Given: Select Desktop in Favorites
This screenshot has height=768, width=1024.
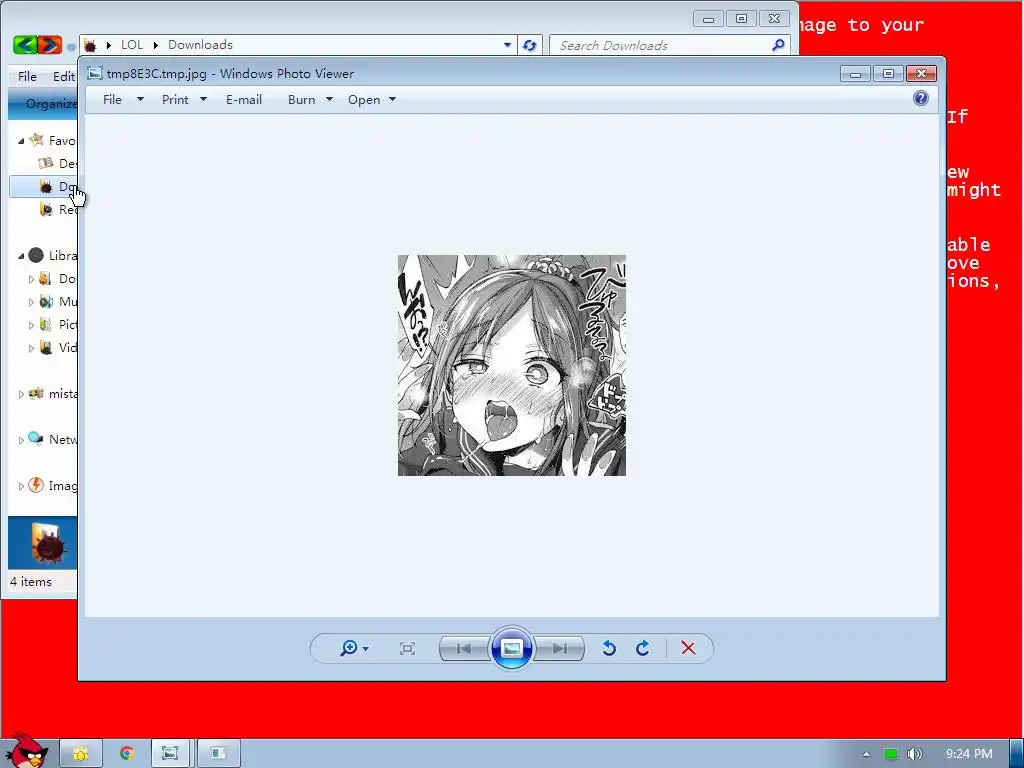Looking at the screenshot, I should click(x=57, y=163).
